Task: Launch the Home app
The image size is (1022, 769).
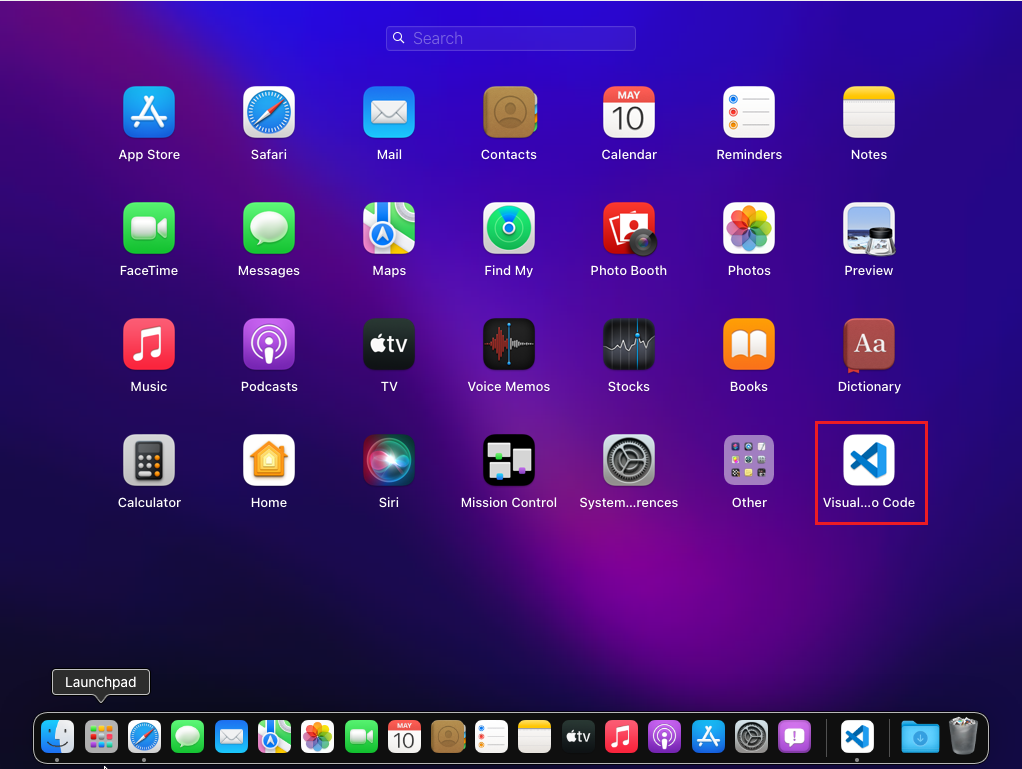Action: click(x=268, y=461)
